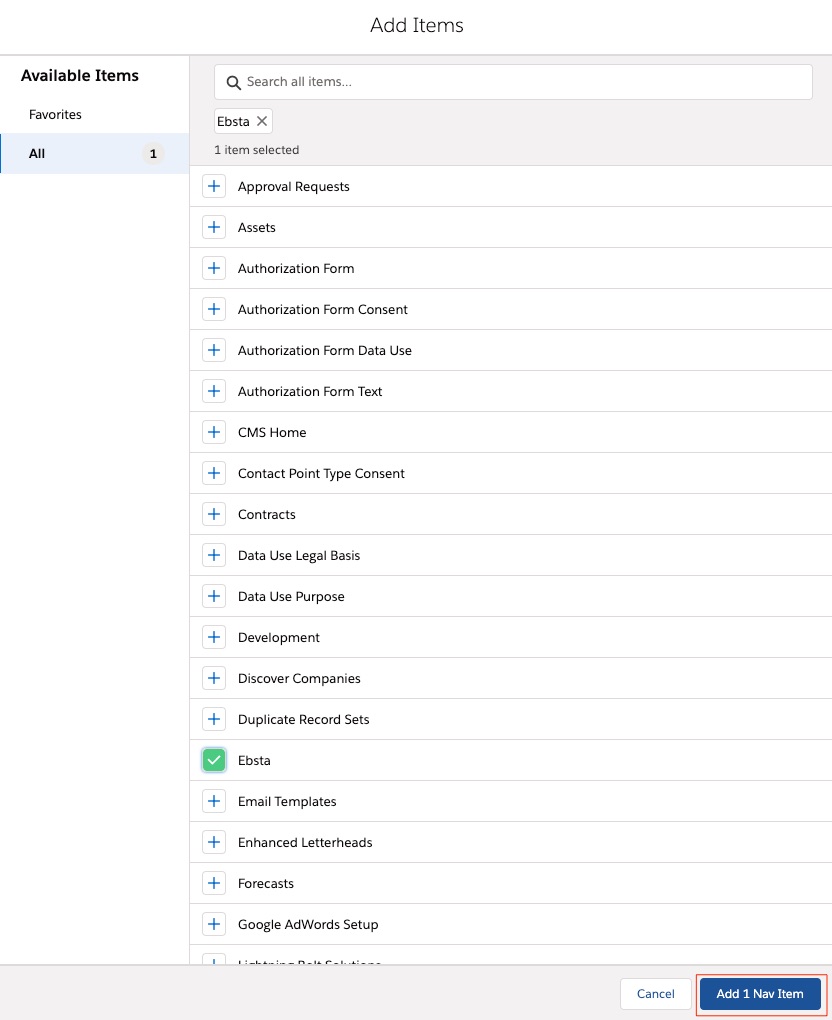Add Data Use Purpose via plus icon
The height and width of the screenshot is (1020, 832).
pos(214,597)
